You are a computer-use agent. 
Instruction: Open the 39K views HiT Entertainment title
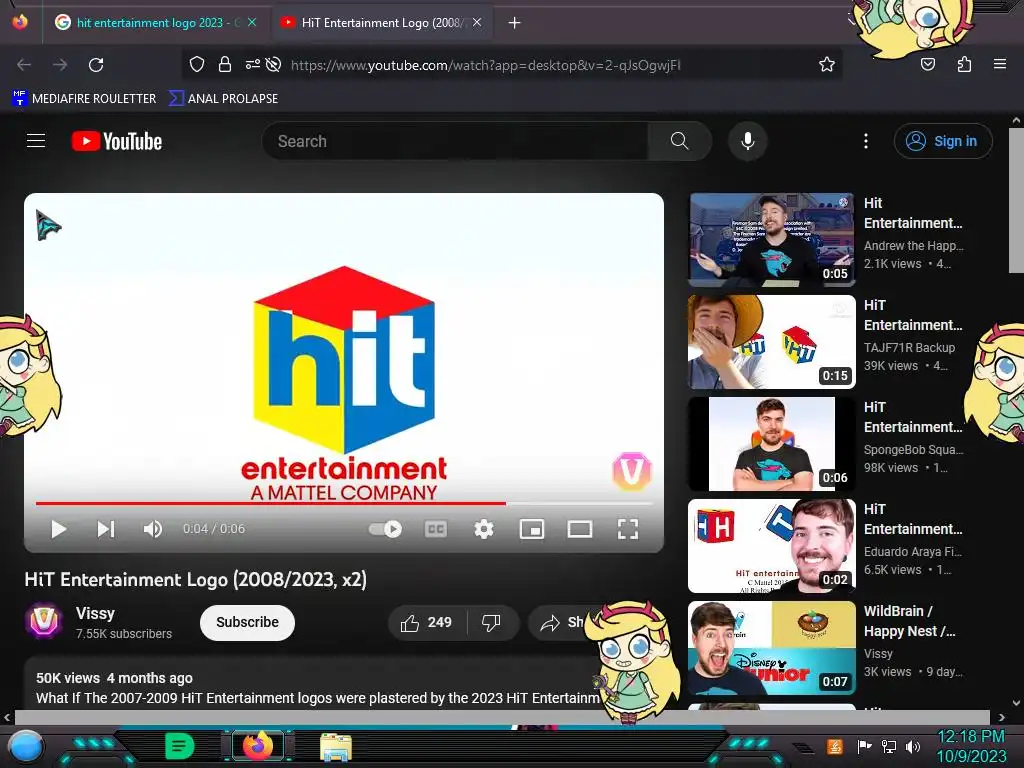tap(912, 315)
